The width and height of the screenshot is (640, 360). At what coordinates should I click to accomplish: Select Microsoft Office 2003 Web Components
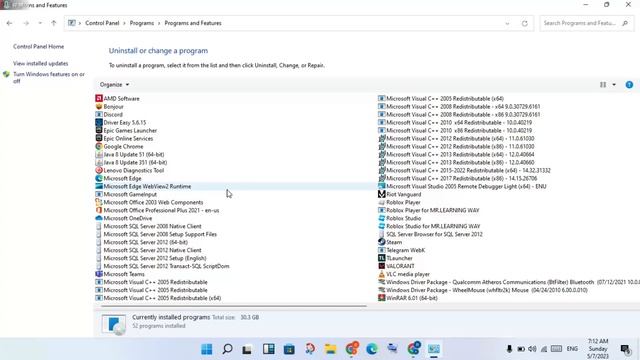pos(153,202)
